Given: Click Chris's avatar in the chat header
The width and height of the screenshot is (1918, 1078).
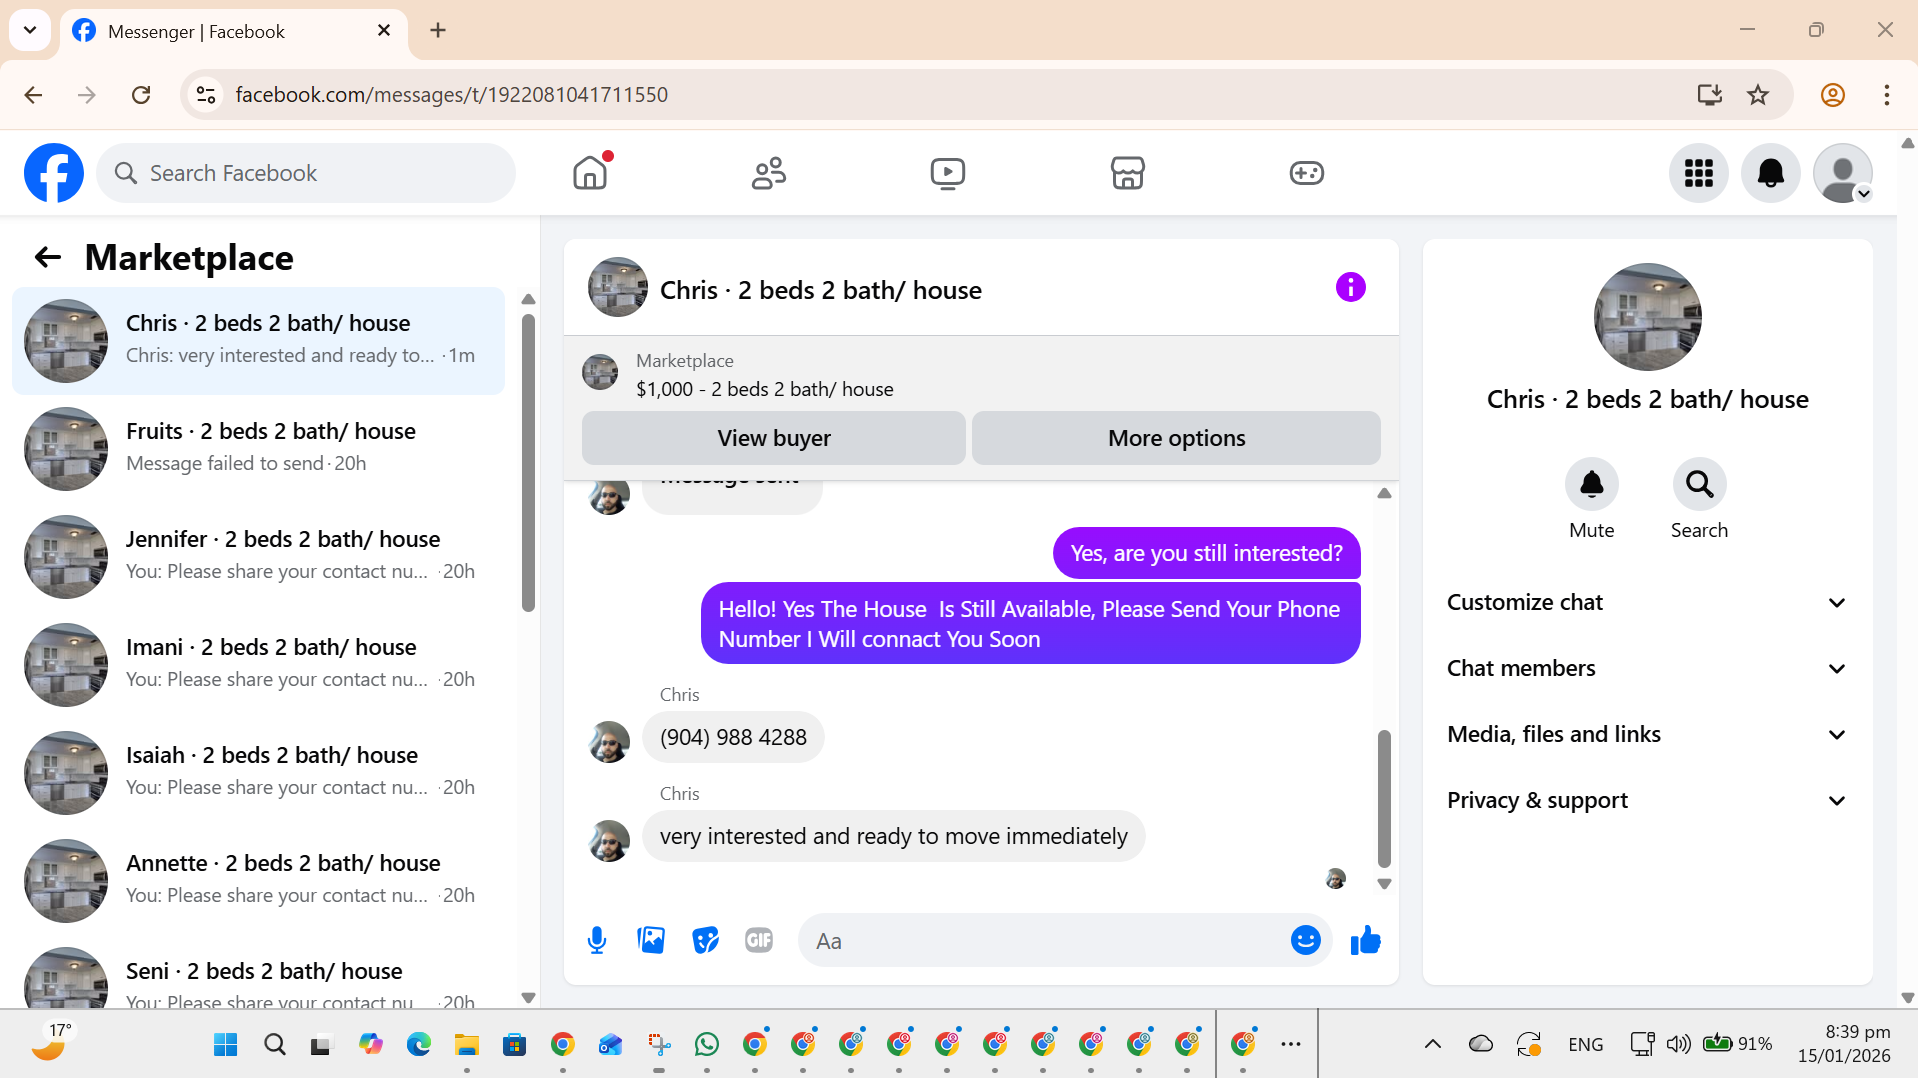Looking at the screenshot, I should [618, 288].
